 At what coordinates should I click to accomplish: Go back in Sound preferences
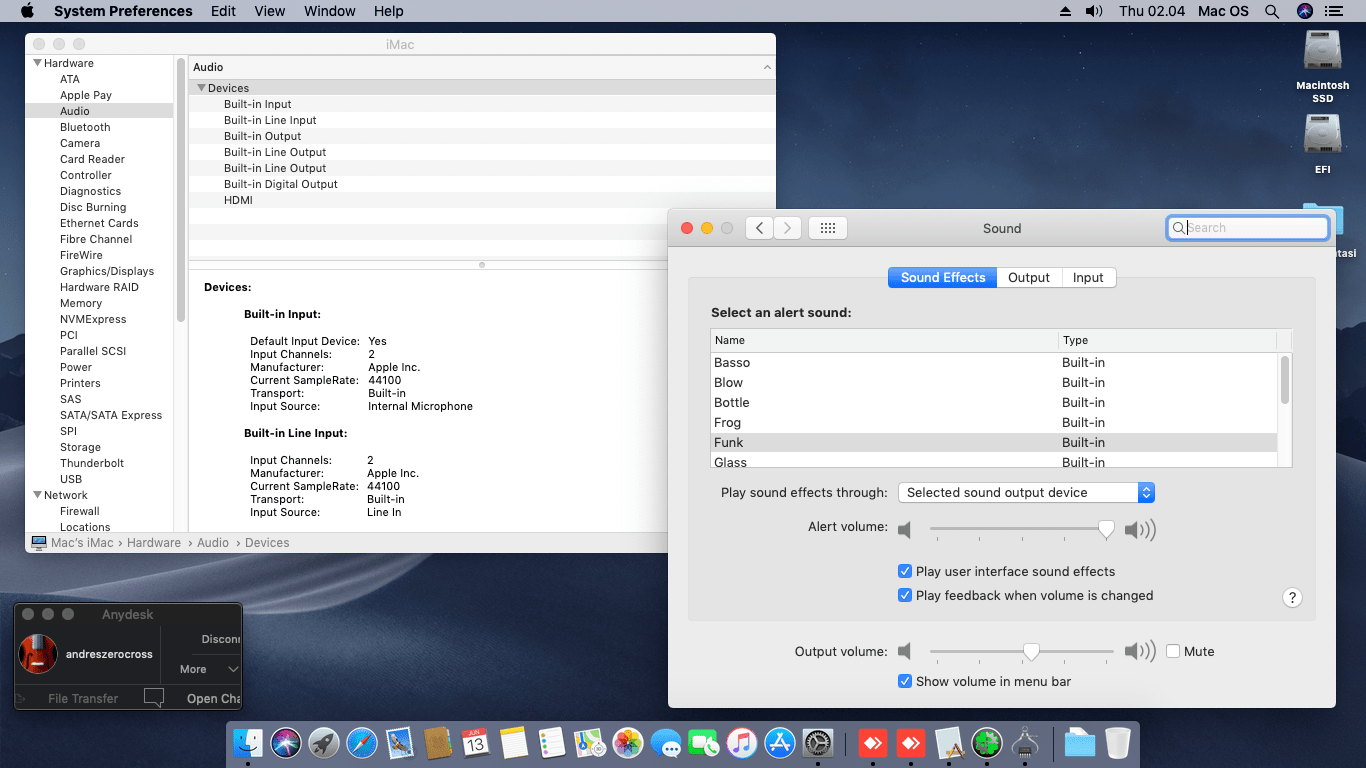coord(760,228)
